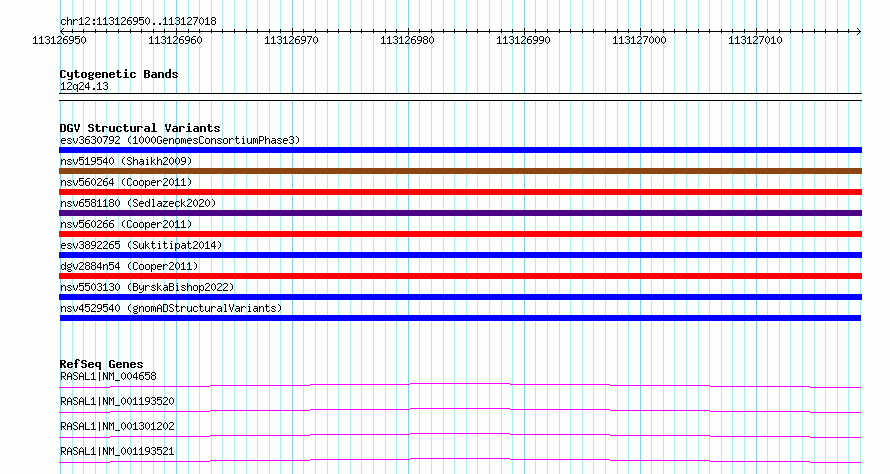Screen dimensions: 890x474
Task: Open transcript RASAL1|NM_001193521 label
Action: pyautogui.click(x=117, y=451)
